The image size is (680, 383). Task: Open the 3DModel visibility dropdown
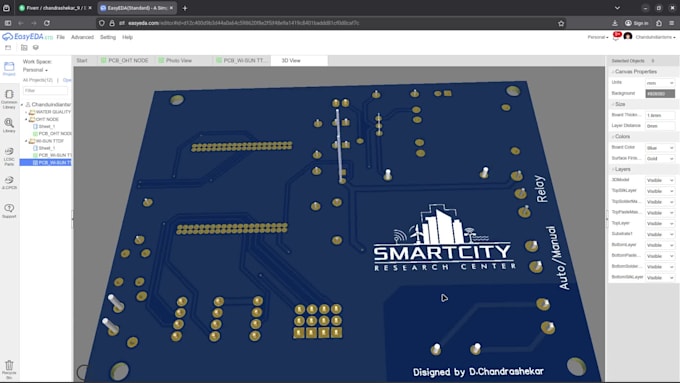pyautogui.click(x=660, y=180)
